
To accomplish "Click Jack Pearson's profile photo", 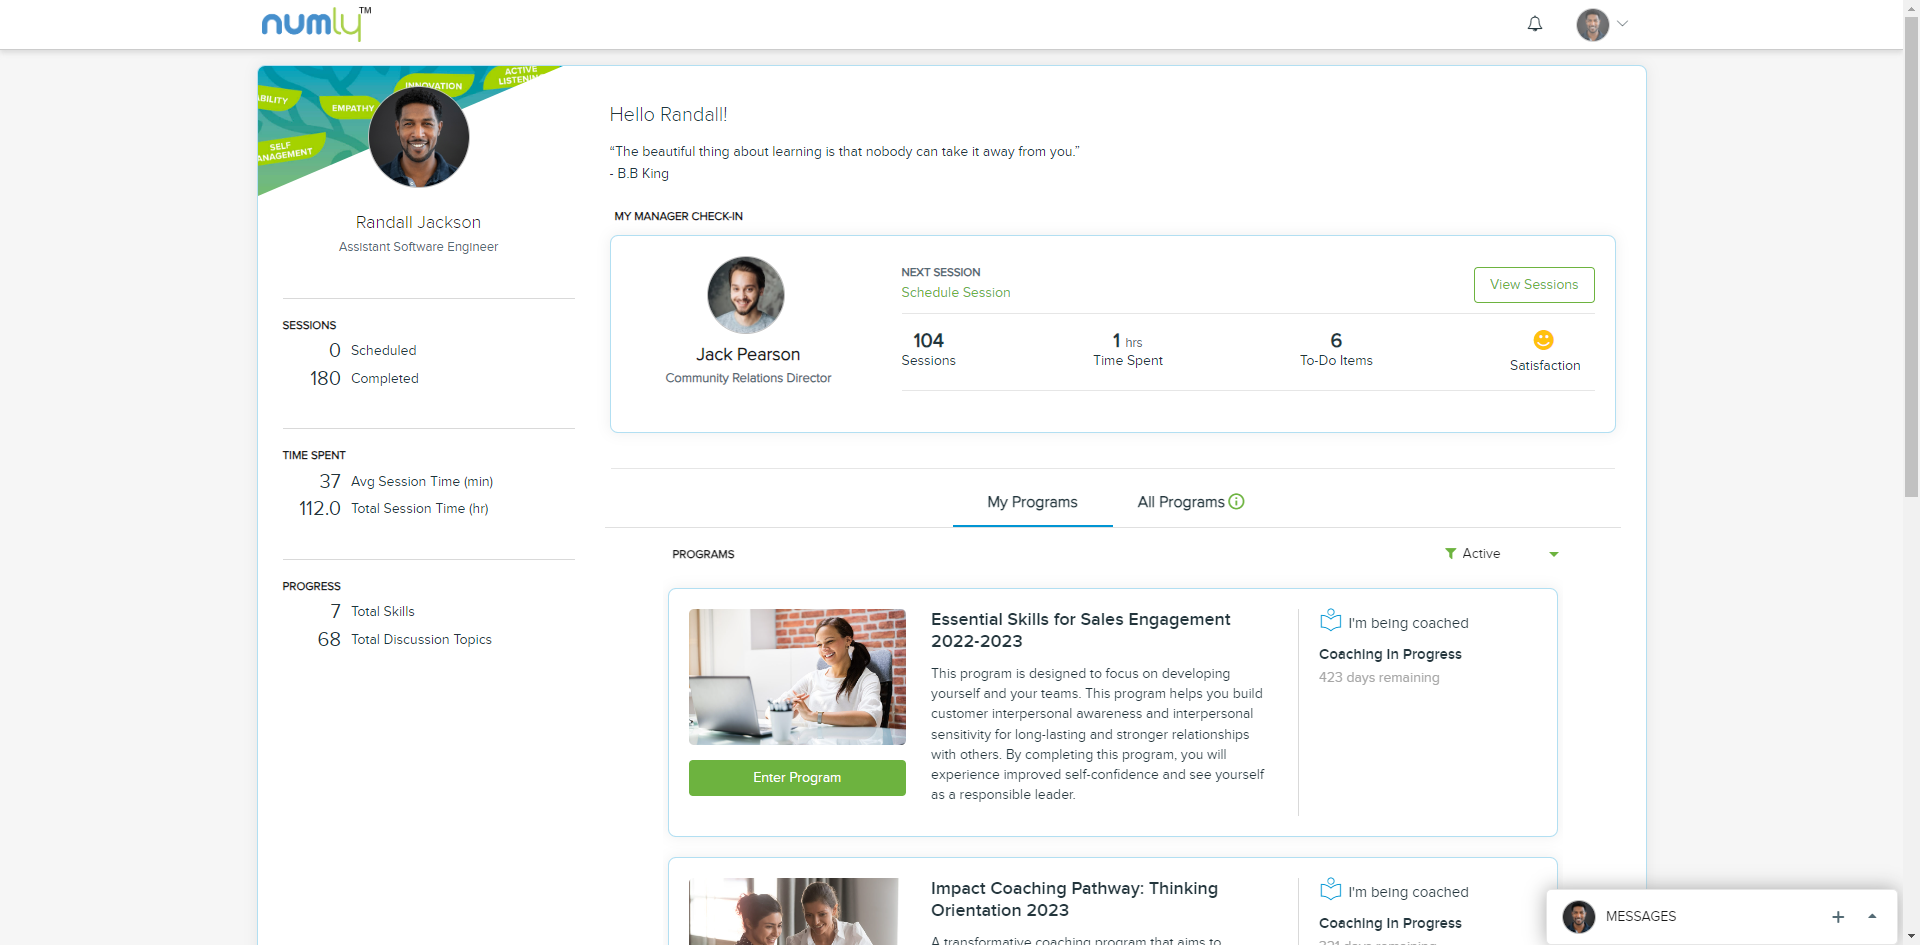I will tap(746, 295).
